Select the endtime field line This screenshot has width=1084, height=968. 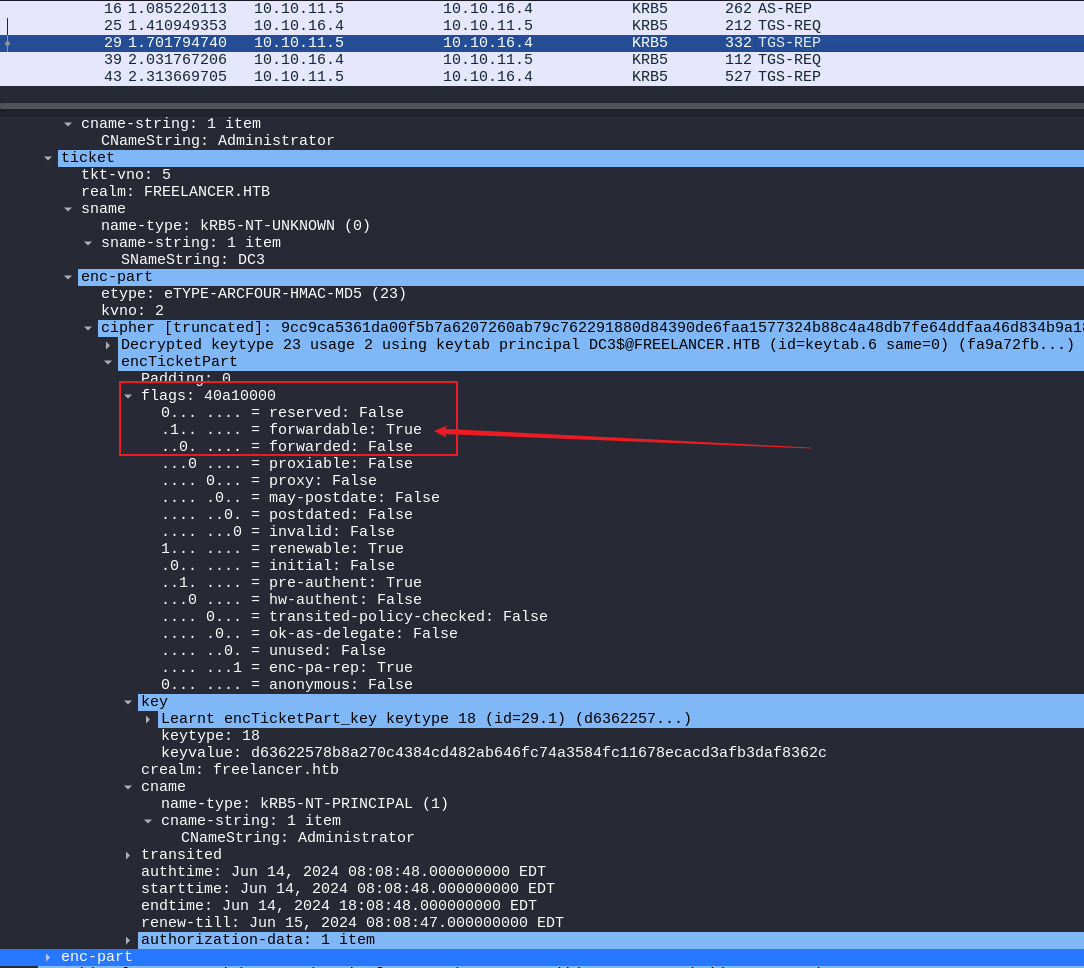[338, 906]
